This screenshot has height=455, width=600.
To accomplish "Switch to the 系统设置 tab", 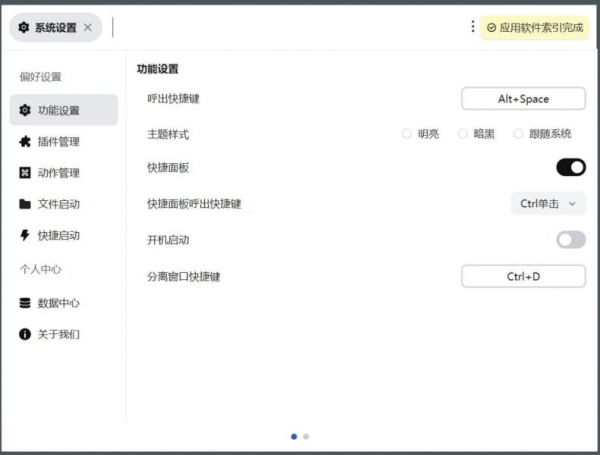I will click(x=52, y=28).
